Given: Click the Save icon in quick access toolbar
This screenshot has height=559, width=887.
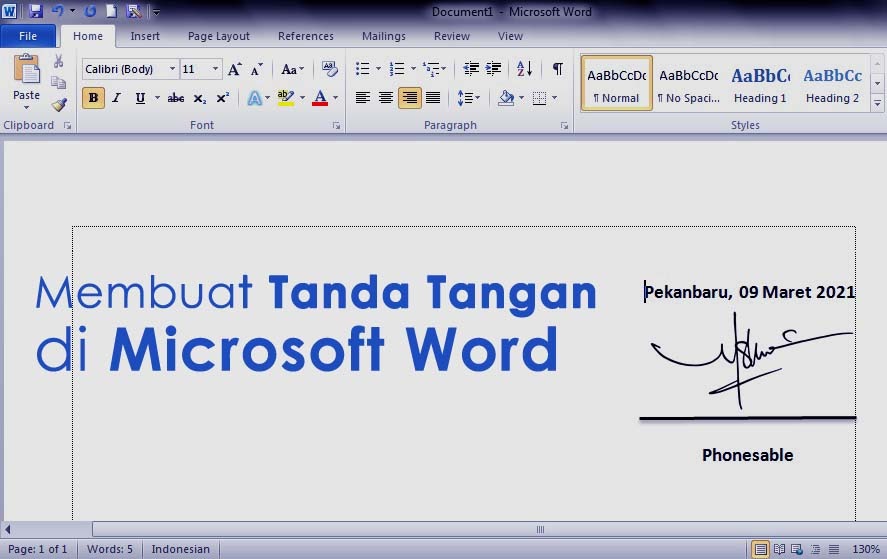Looking at the screenshot, I should click(36, 11).
